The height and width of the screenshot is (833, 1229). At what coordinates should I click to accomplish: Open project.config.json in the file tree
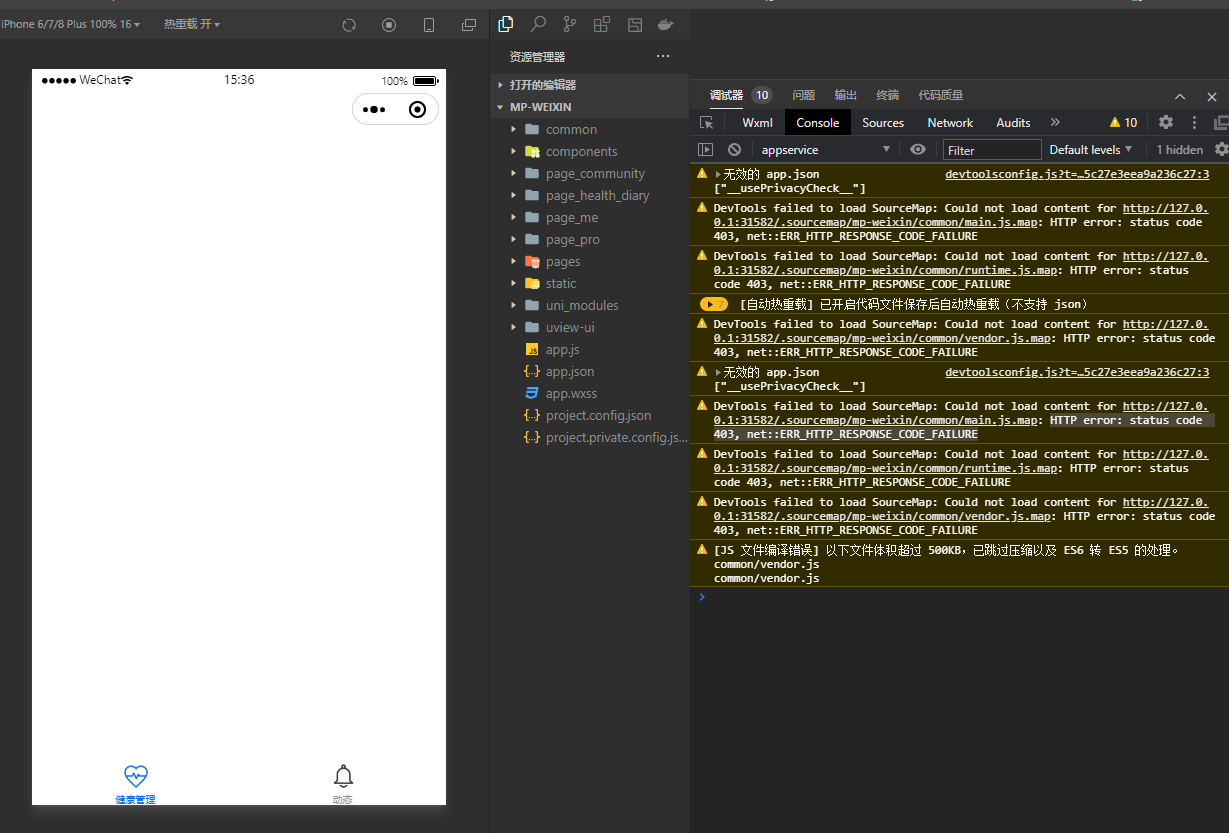click(x=590, y=415)
